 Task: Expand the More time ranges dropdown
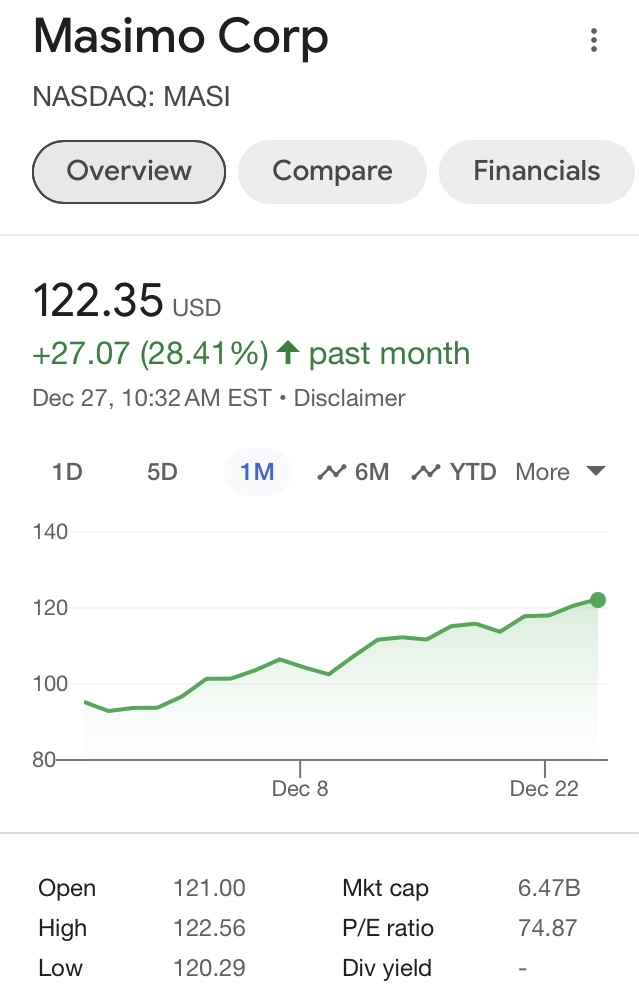[x=560, y=472]
